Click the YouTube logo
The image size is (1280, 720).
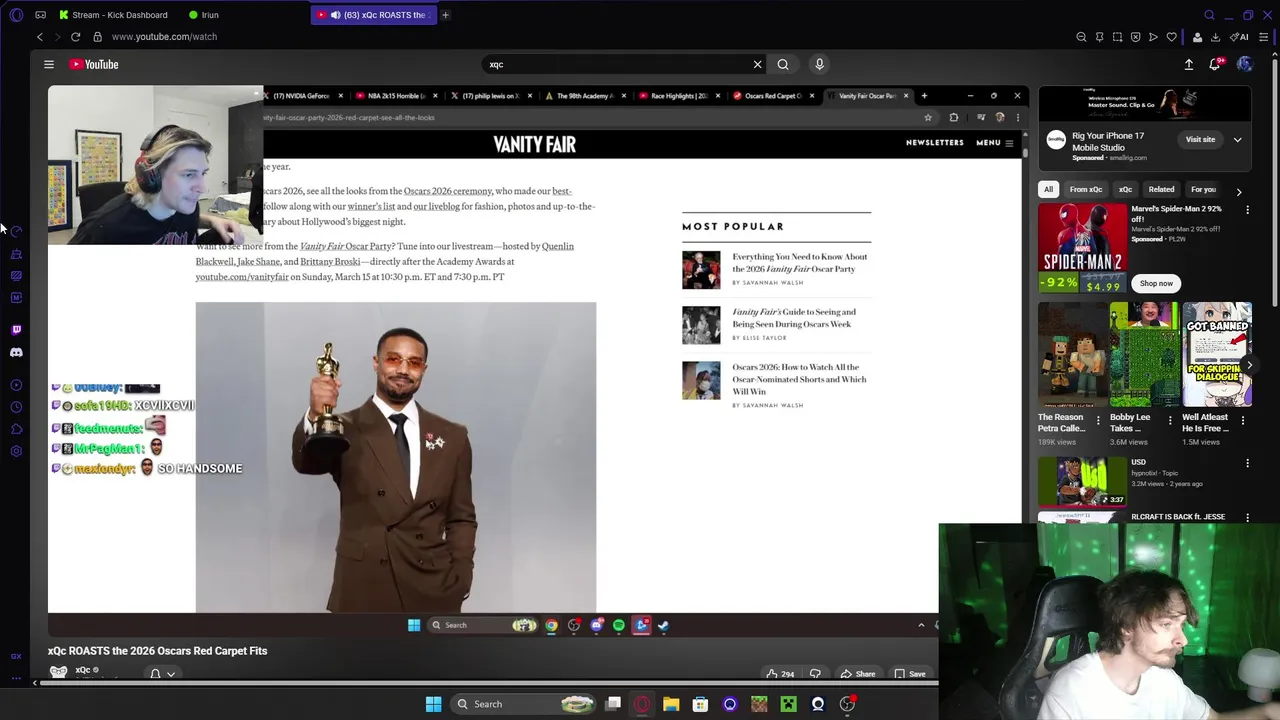tap(94, 64)
